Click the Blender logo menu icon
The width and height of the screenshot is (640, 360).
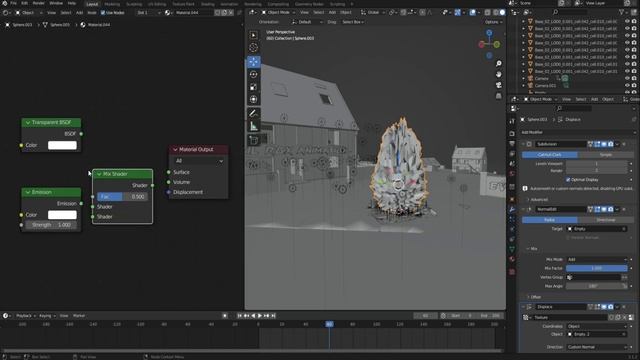click(4, 3)
